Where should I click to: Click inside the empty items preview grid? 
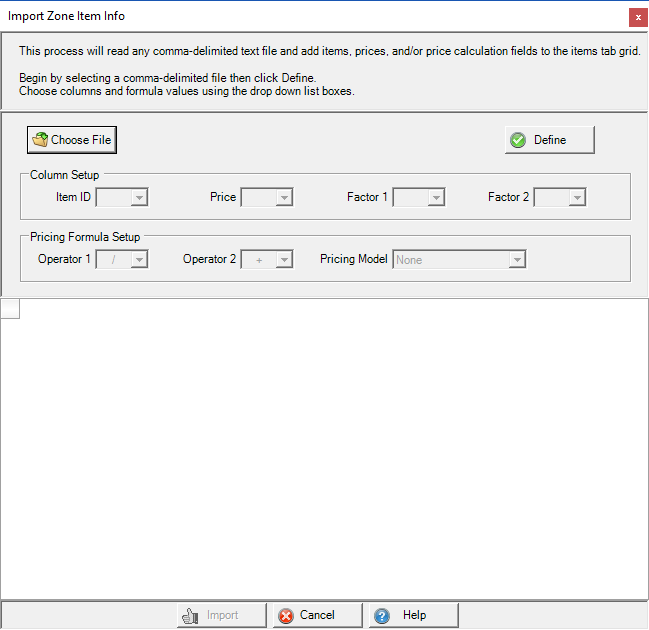coord(324,450)
